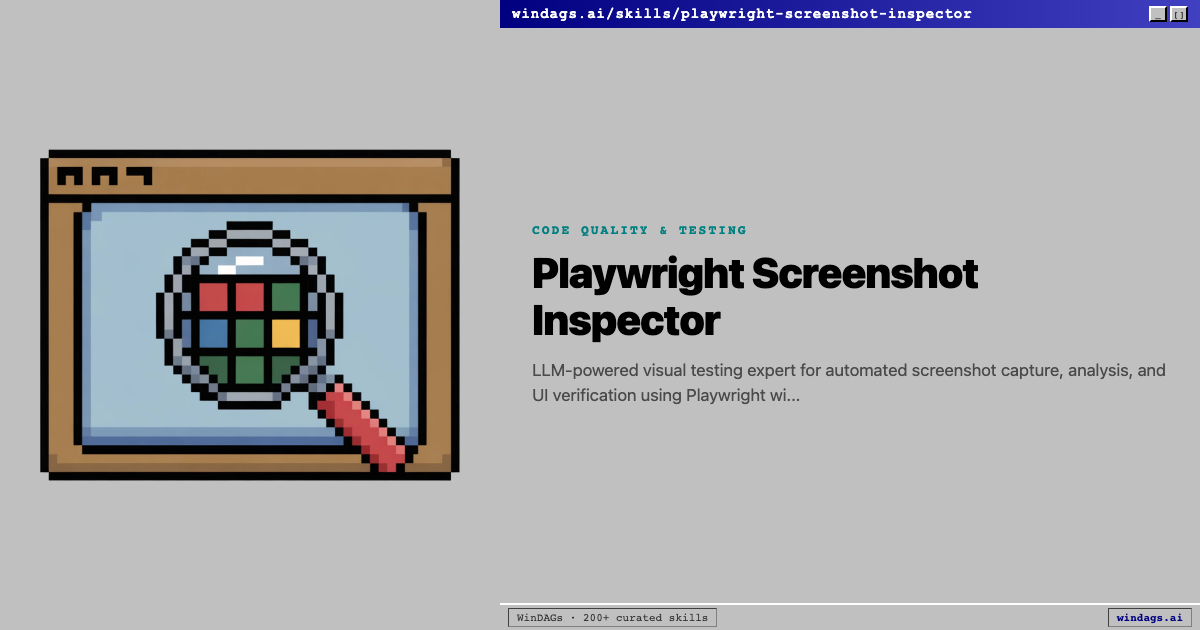The image size is (1200, 630).
Task: Click the windags.ai badge in the bottom corner
Action: point(1149,618)
